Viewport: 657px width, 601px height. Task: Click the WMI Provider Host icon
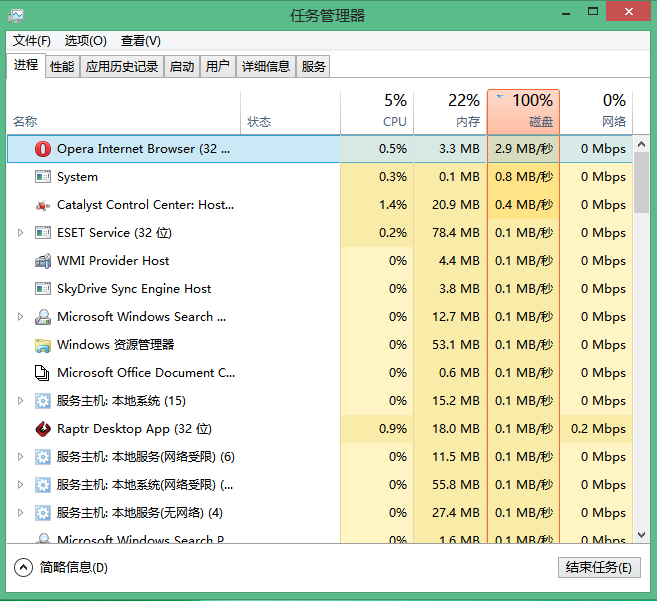point(43,261)
